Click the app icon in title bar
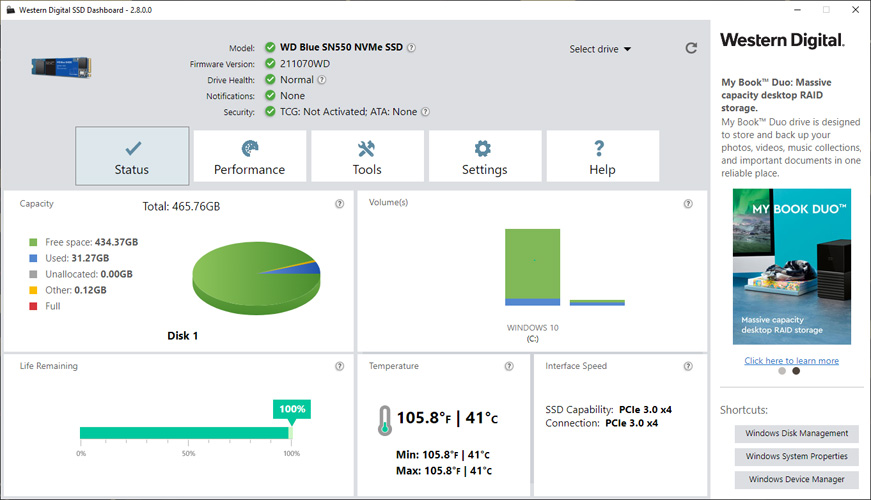871x500 pixels. pos(10,10)
